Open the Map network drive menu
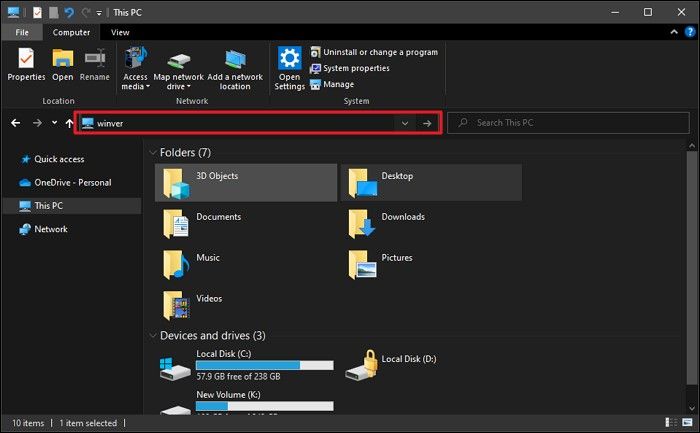The width and height of the screenshot is (700, 433). (178, 69)
